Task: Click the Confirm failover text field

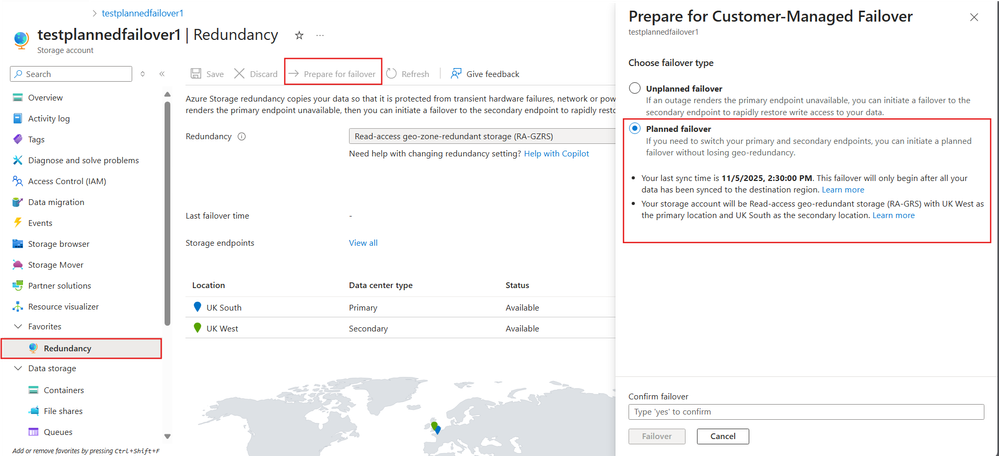Action: [806, 412]
